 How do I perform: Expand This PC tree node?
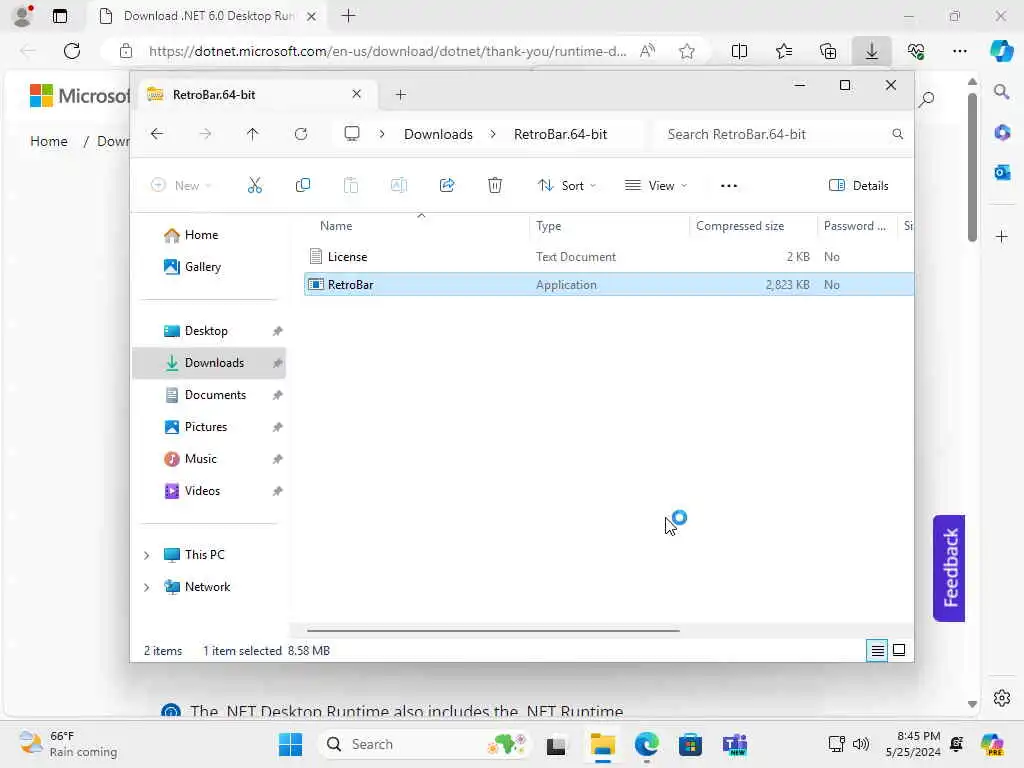(146, 555)
